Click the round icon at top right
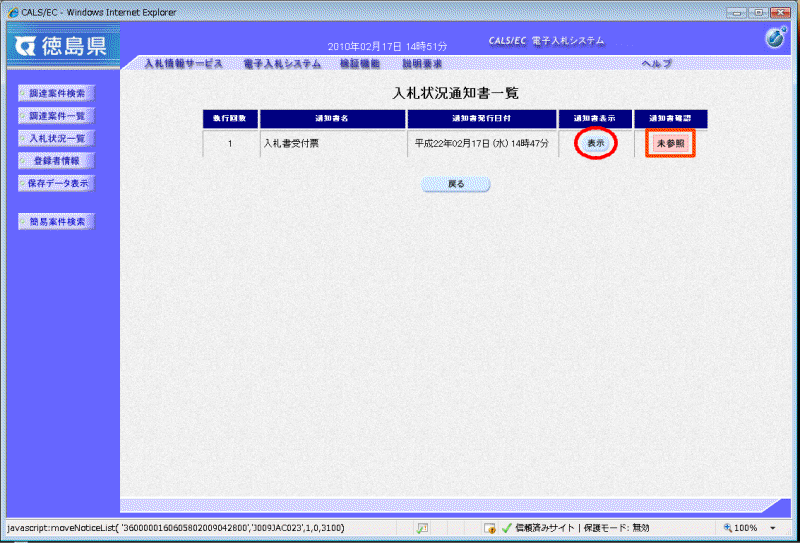The width and height of the screenshot is (800, 543). tap(775, 39)
